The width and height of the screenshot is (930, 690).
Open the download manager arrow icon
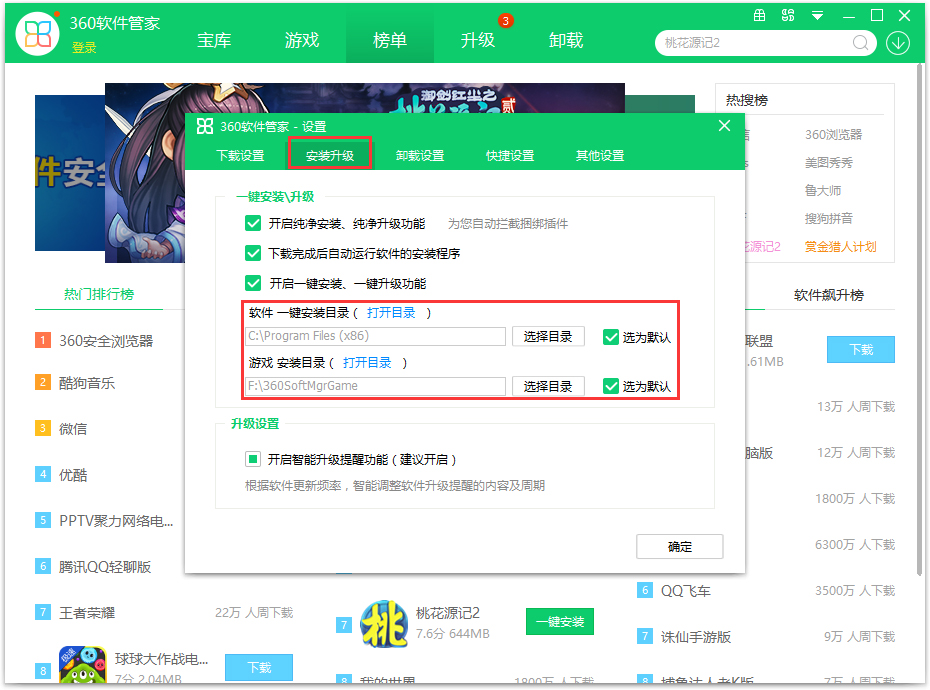tap(898, 43)
